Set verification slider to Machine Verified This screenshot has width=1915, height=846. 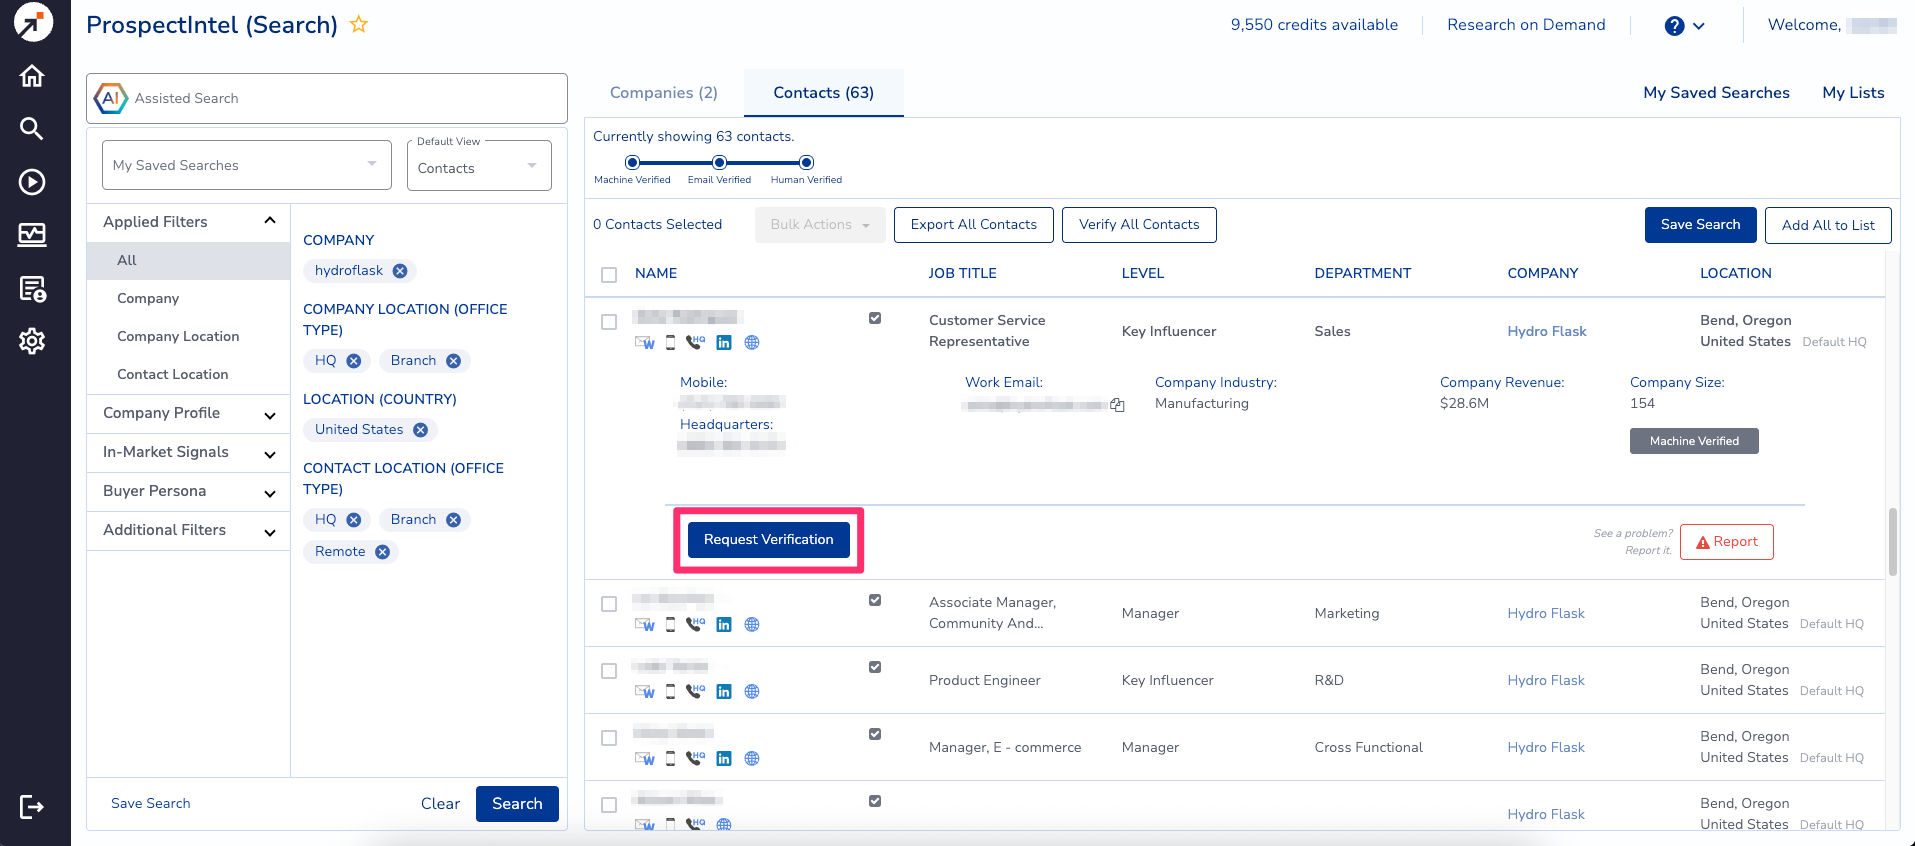point(632,162)
